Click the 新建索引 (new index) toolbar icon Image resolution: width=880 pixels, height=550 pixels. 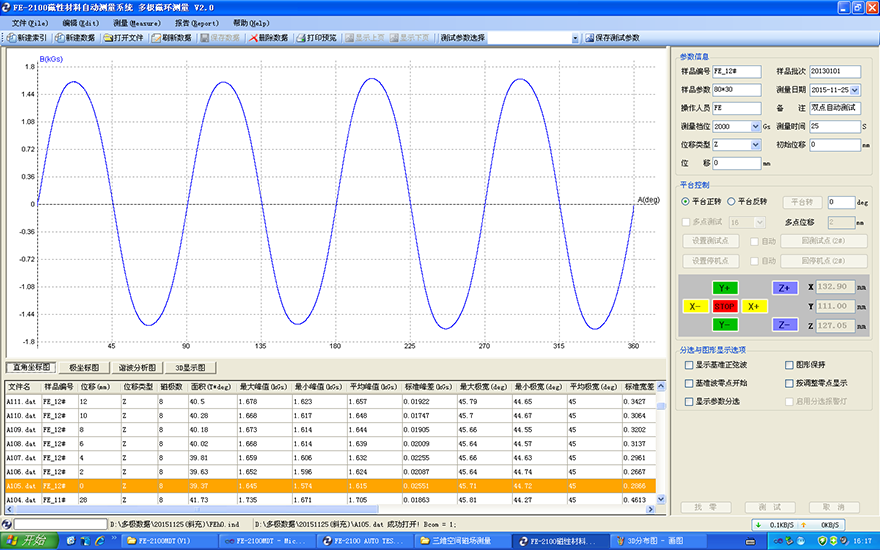(x=12, y=38)
